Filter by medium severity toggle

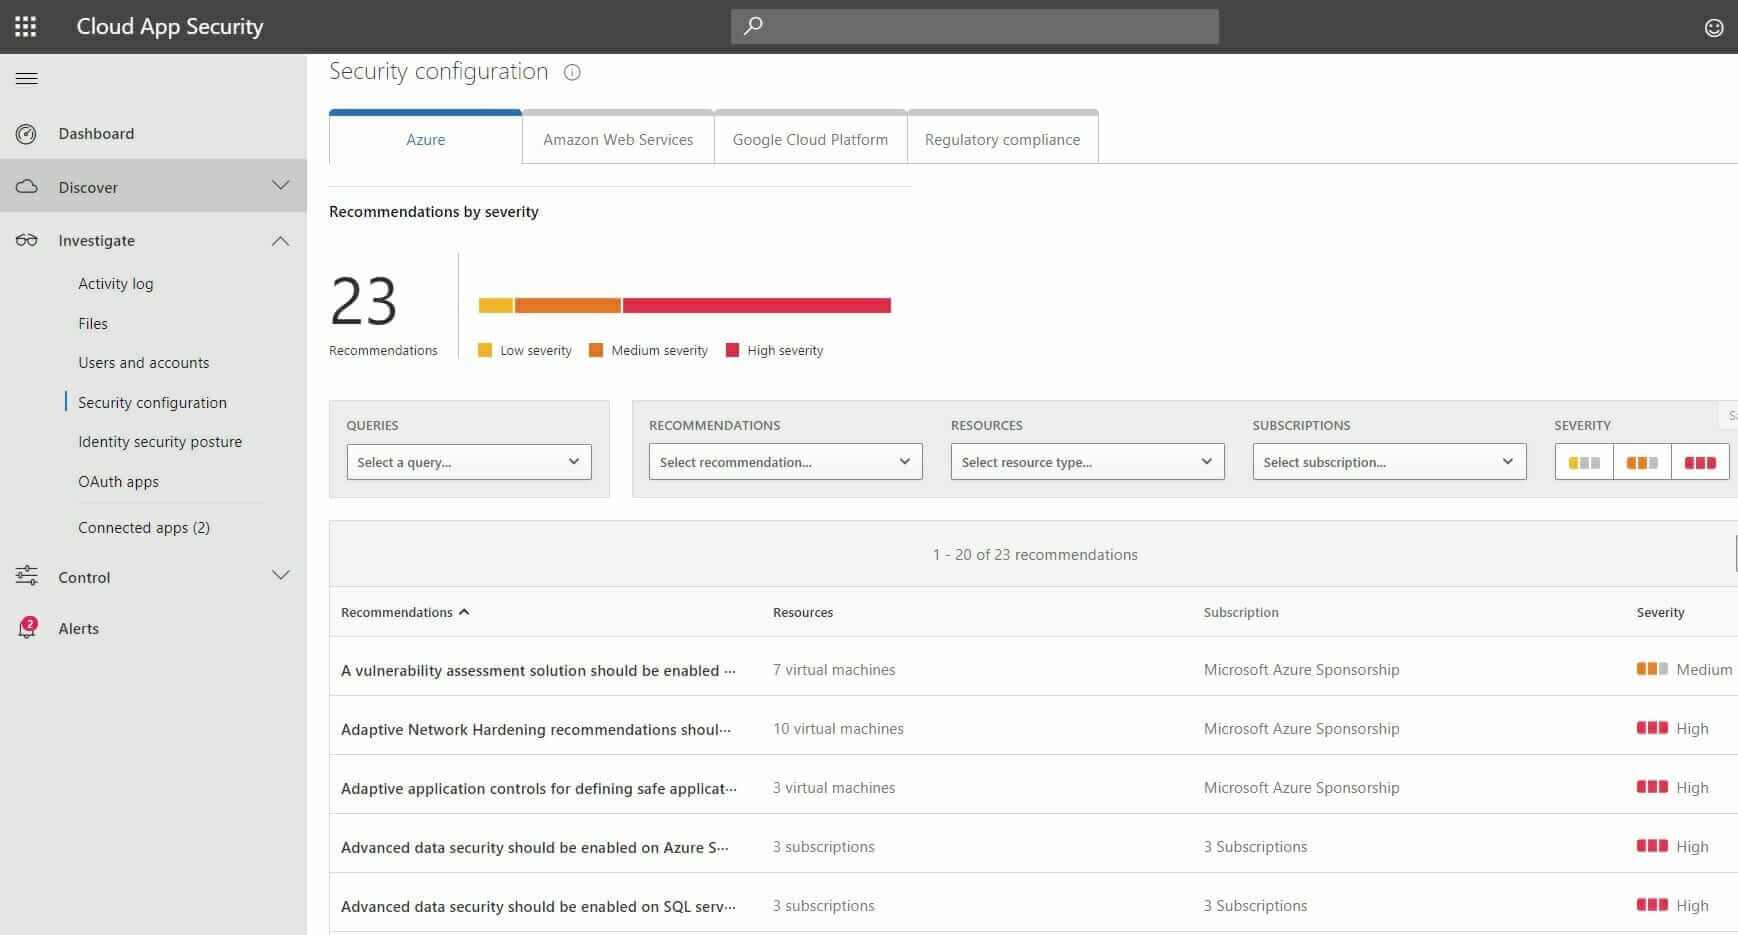1642,462
